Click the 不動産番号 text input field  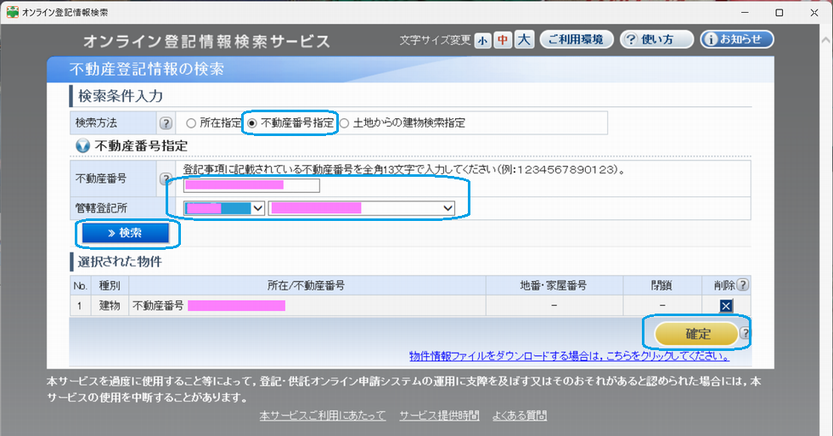pos(251,185)
